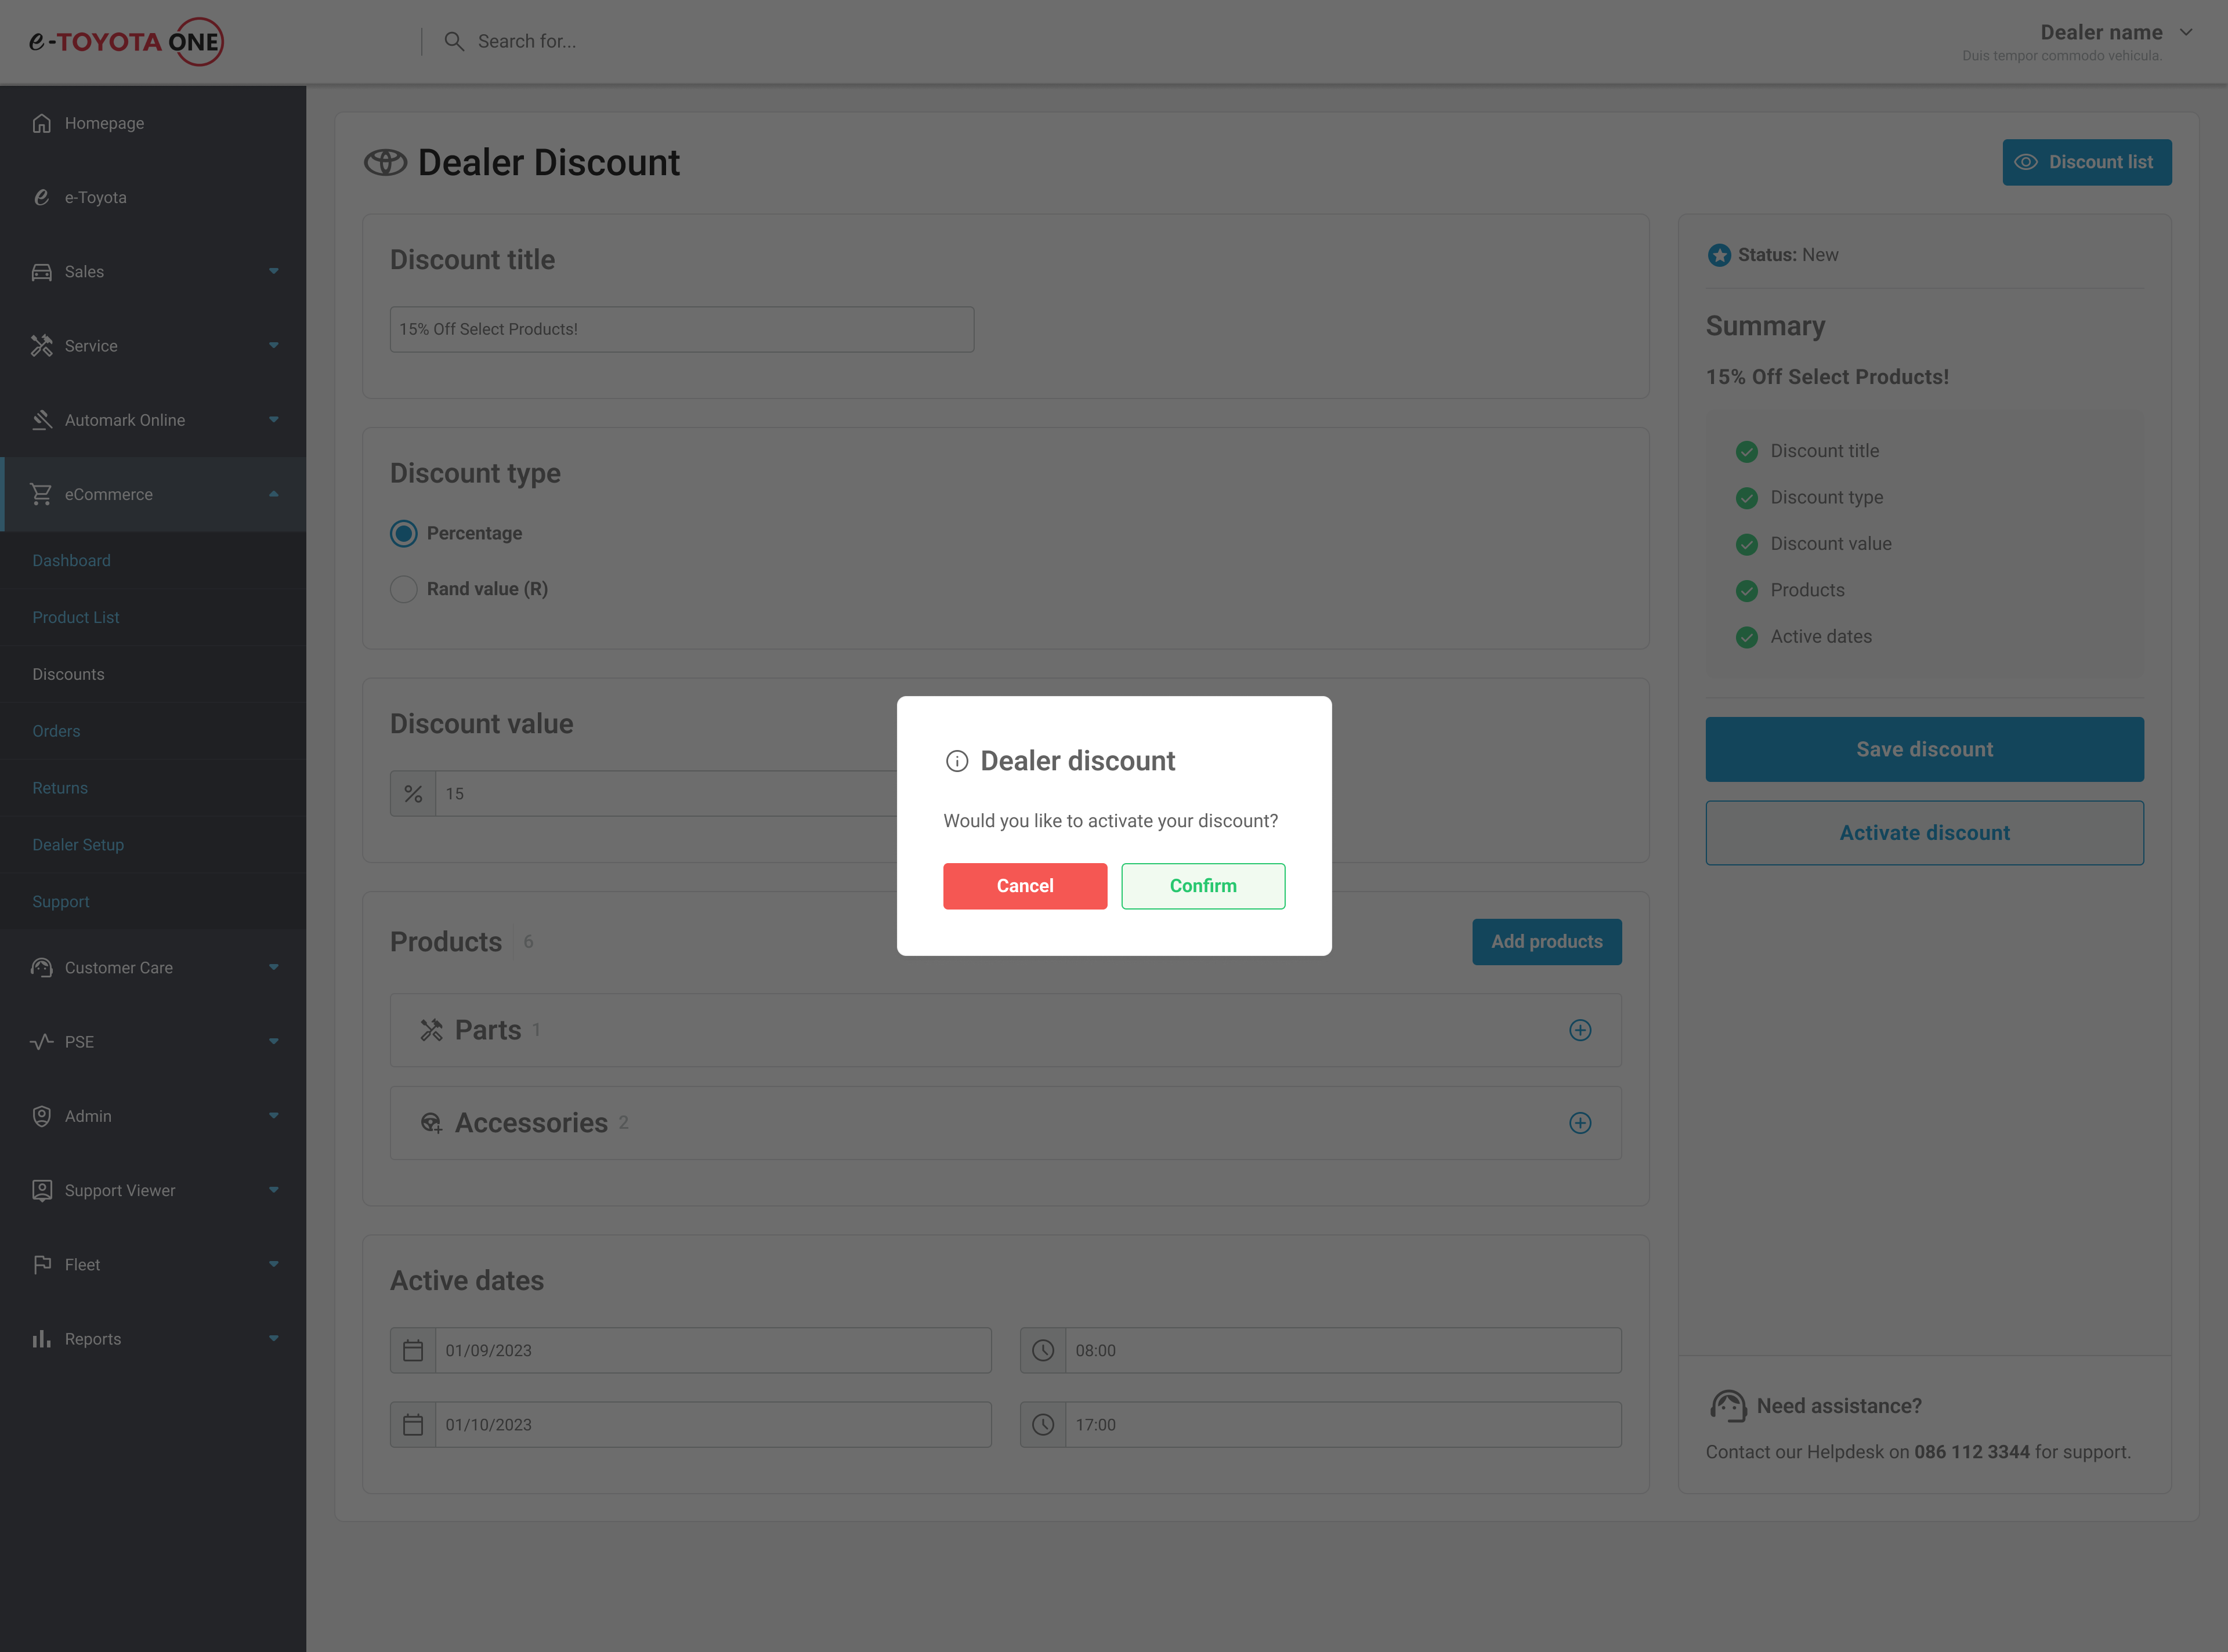Select the Percentage radio button
This screenshot has height=1652, width=2228.
[404, 533]
